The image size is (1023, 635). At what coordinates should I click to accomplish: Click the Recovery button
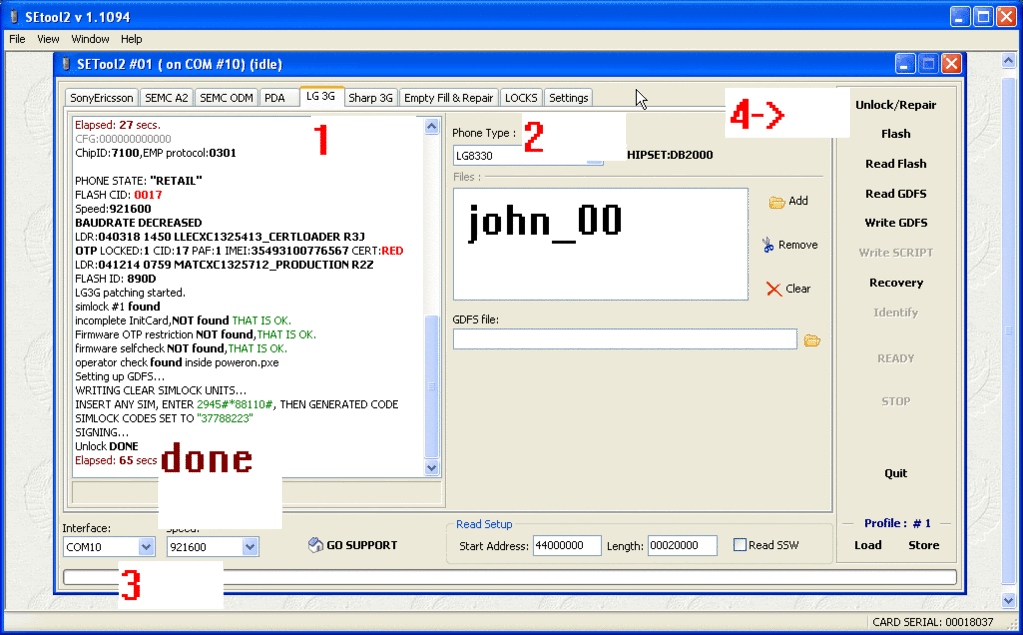896,283
